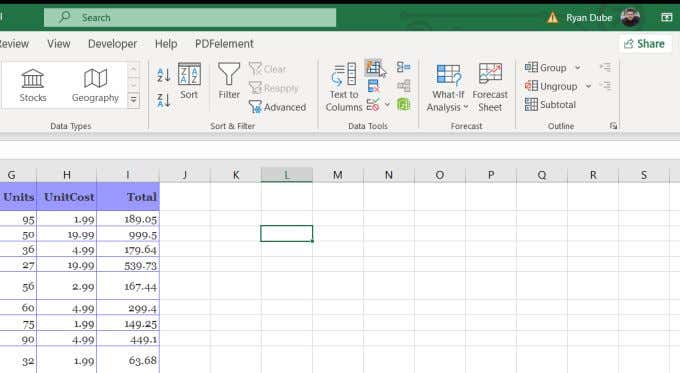Open Ryan Dube account profile picture
Viewport: 680px width, 373px height.
click(x=630, y=17)
